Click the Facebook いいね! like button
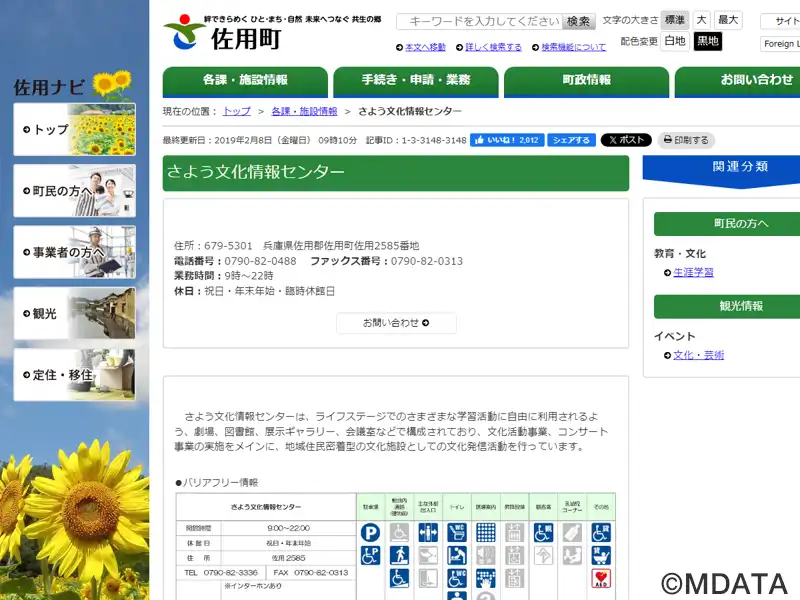 pos(507,140)
